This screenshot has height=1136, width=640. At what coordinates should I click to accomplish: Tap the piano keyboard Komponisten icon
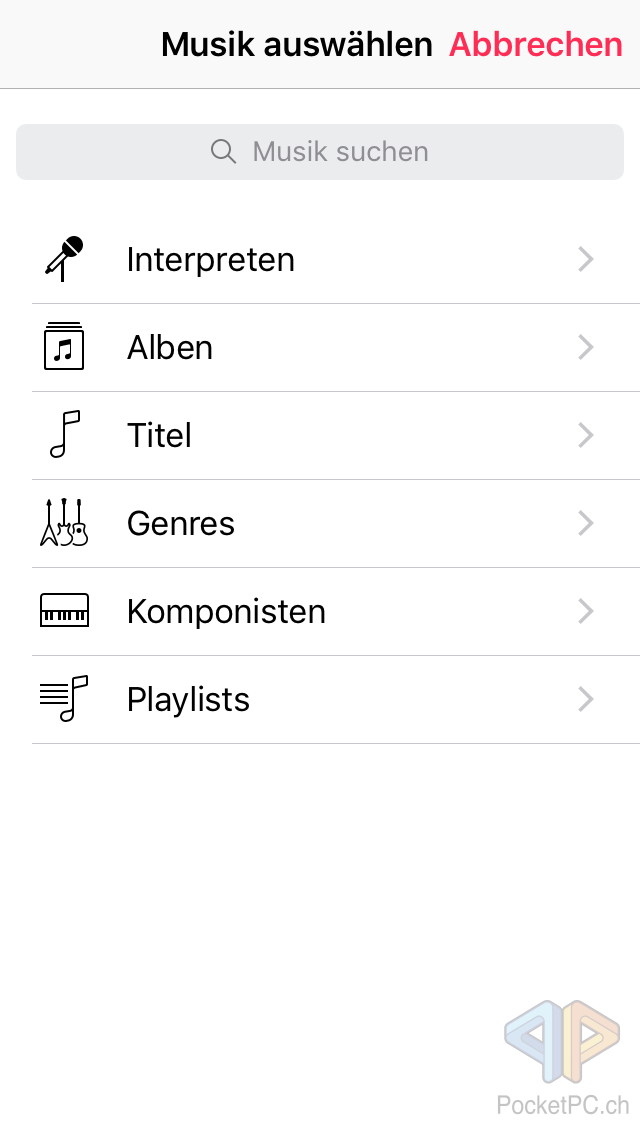tap(64, 611)
